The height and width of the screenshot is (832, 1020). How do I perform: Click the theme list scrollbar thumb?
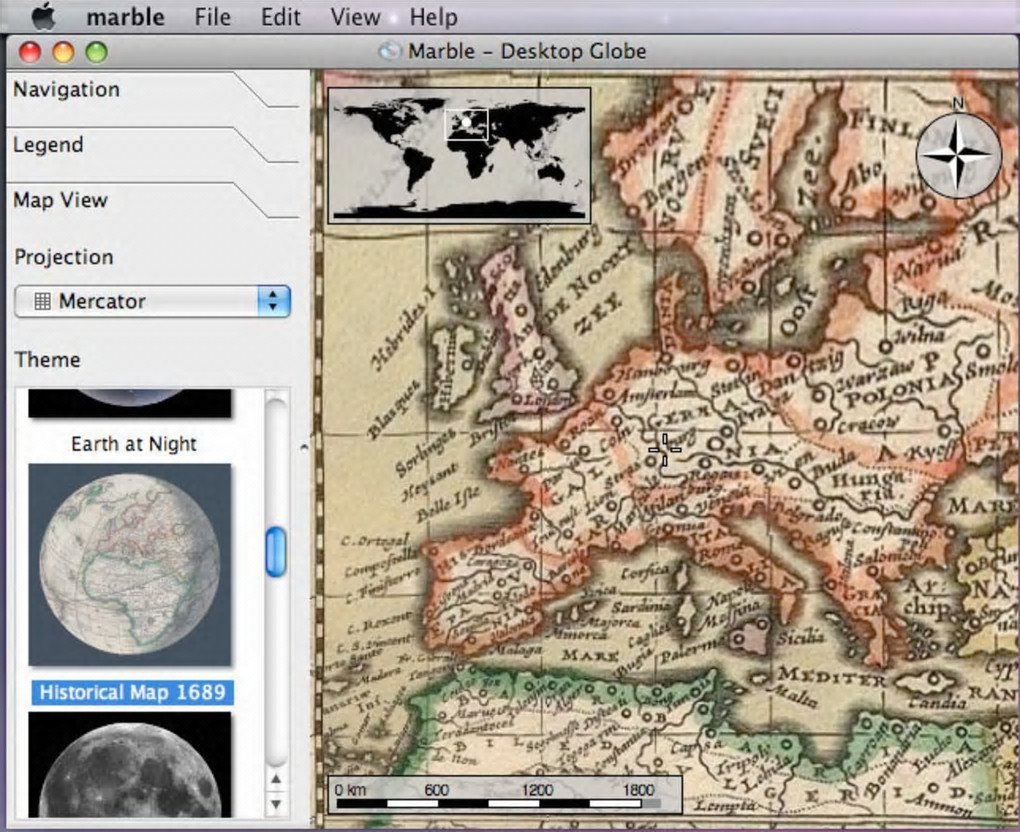275,551
